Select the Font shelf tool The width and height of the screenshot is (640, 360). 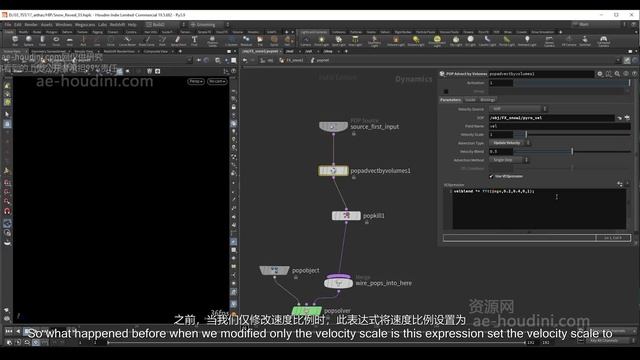pos(194,40)
